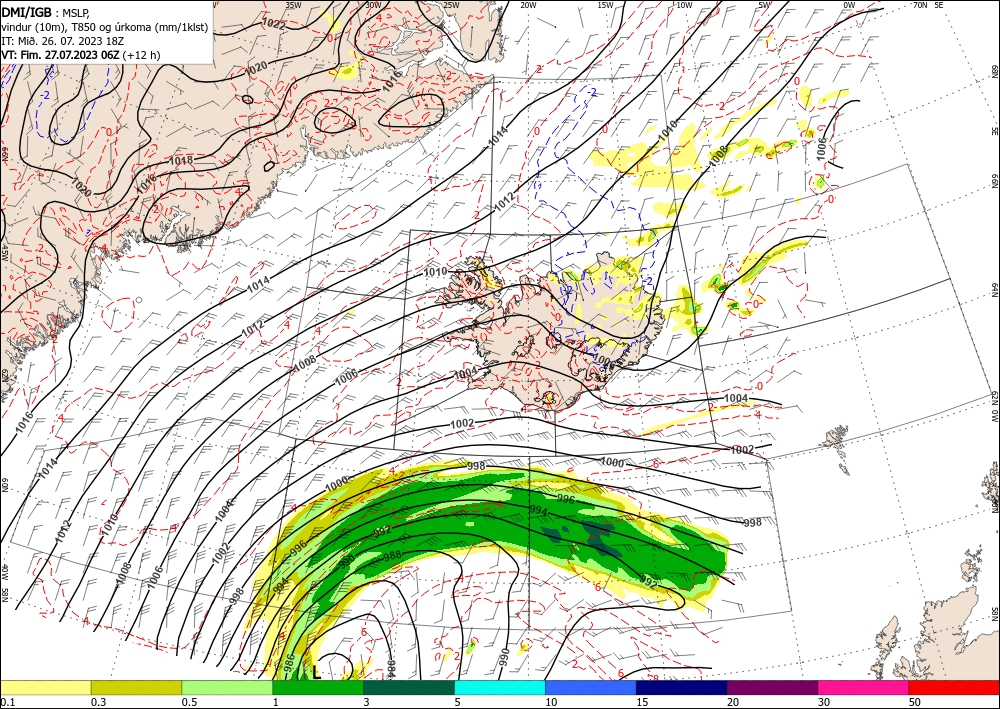
Task: Click the '15W' longitude label
Action: click(x=606, y=5)
